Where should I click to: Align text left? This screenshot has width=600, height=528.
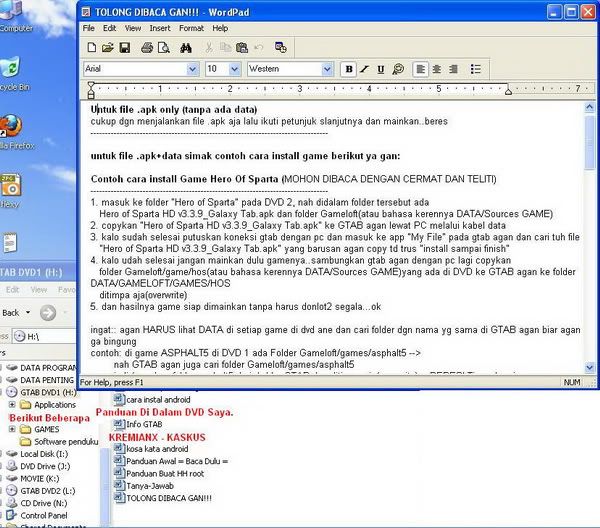(420, 69)
